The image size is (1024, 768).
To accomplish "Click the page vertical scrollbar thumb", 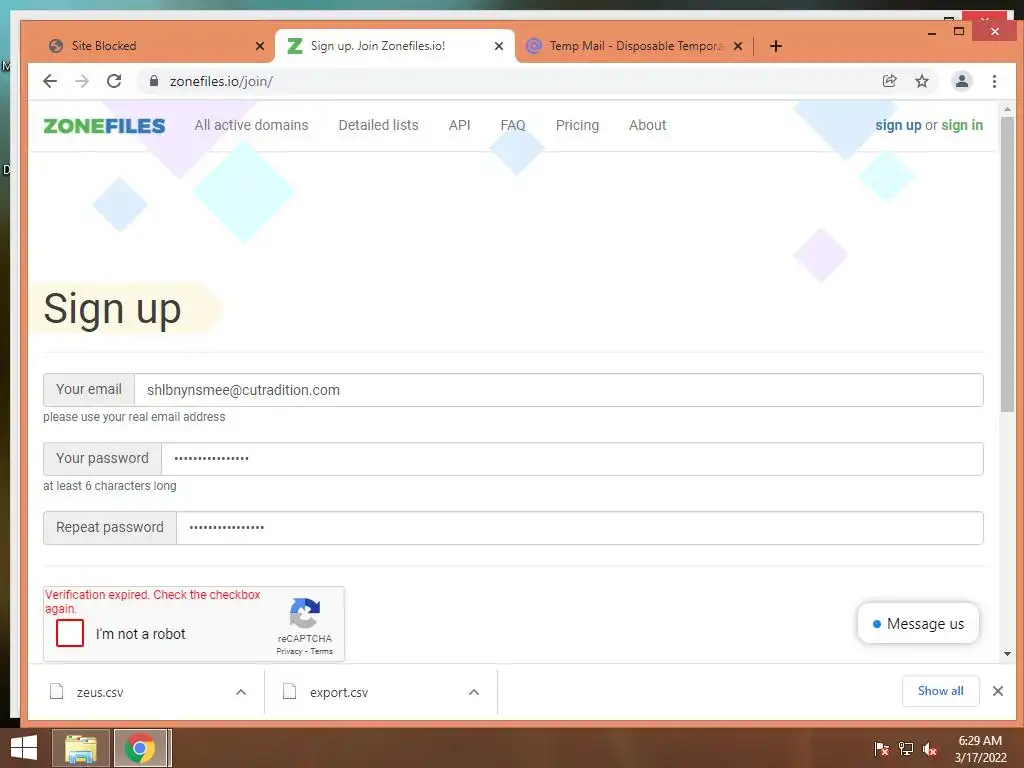I will point(1007,264).
